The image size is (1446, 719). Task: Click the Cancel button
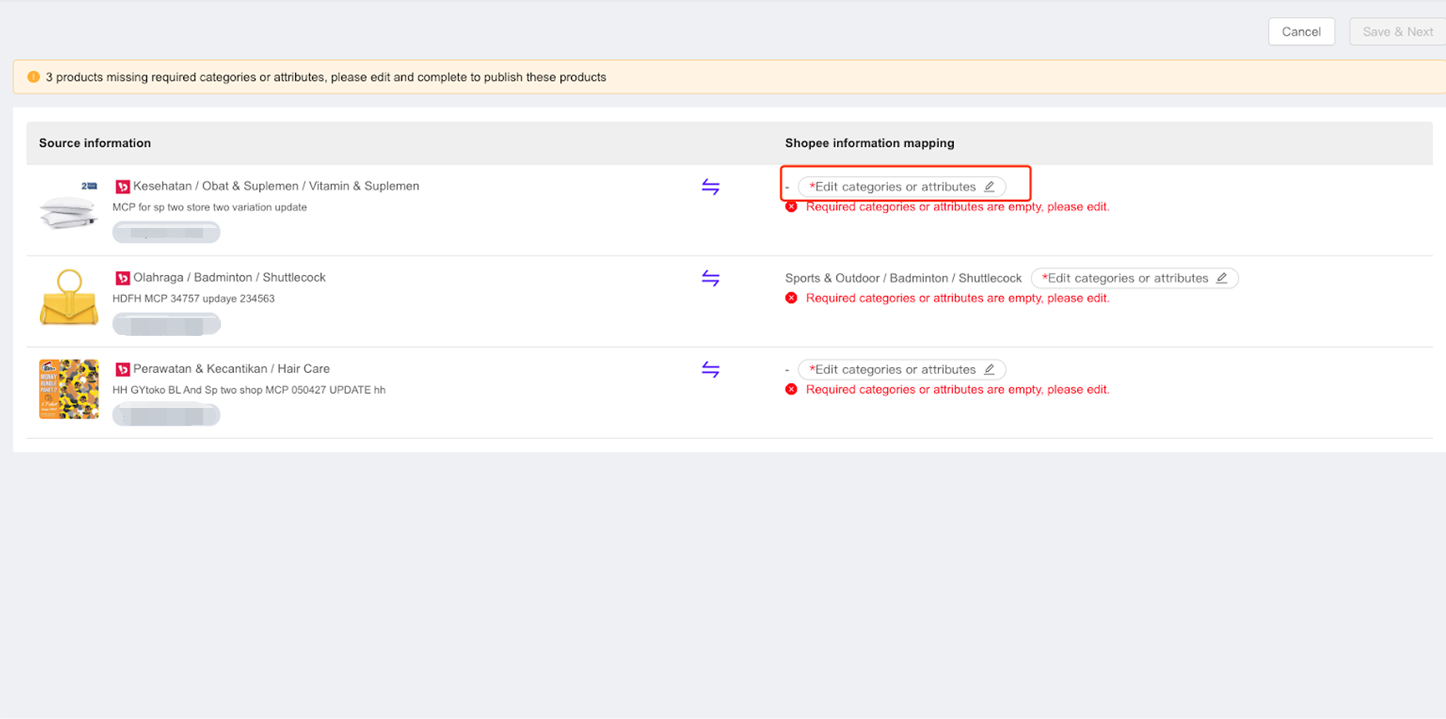click(x=1301, y=32)
